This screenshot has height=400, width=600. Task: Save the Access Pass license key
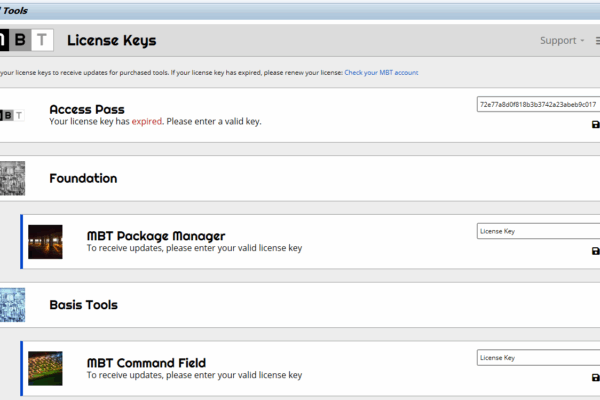point(596,124)
